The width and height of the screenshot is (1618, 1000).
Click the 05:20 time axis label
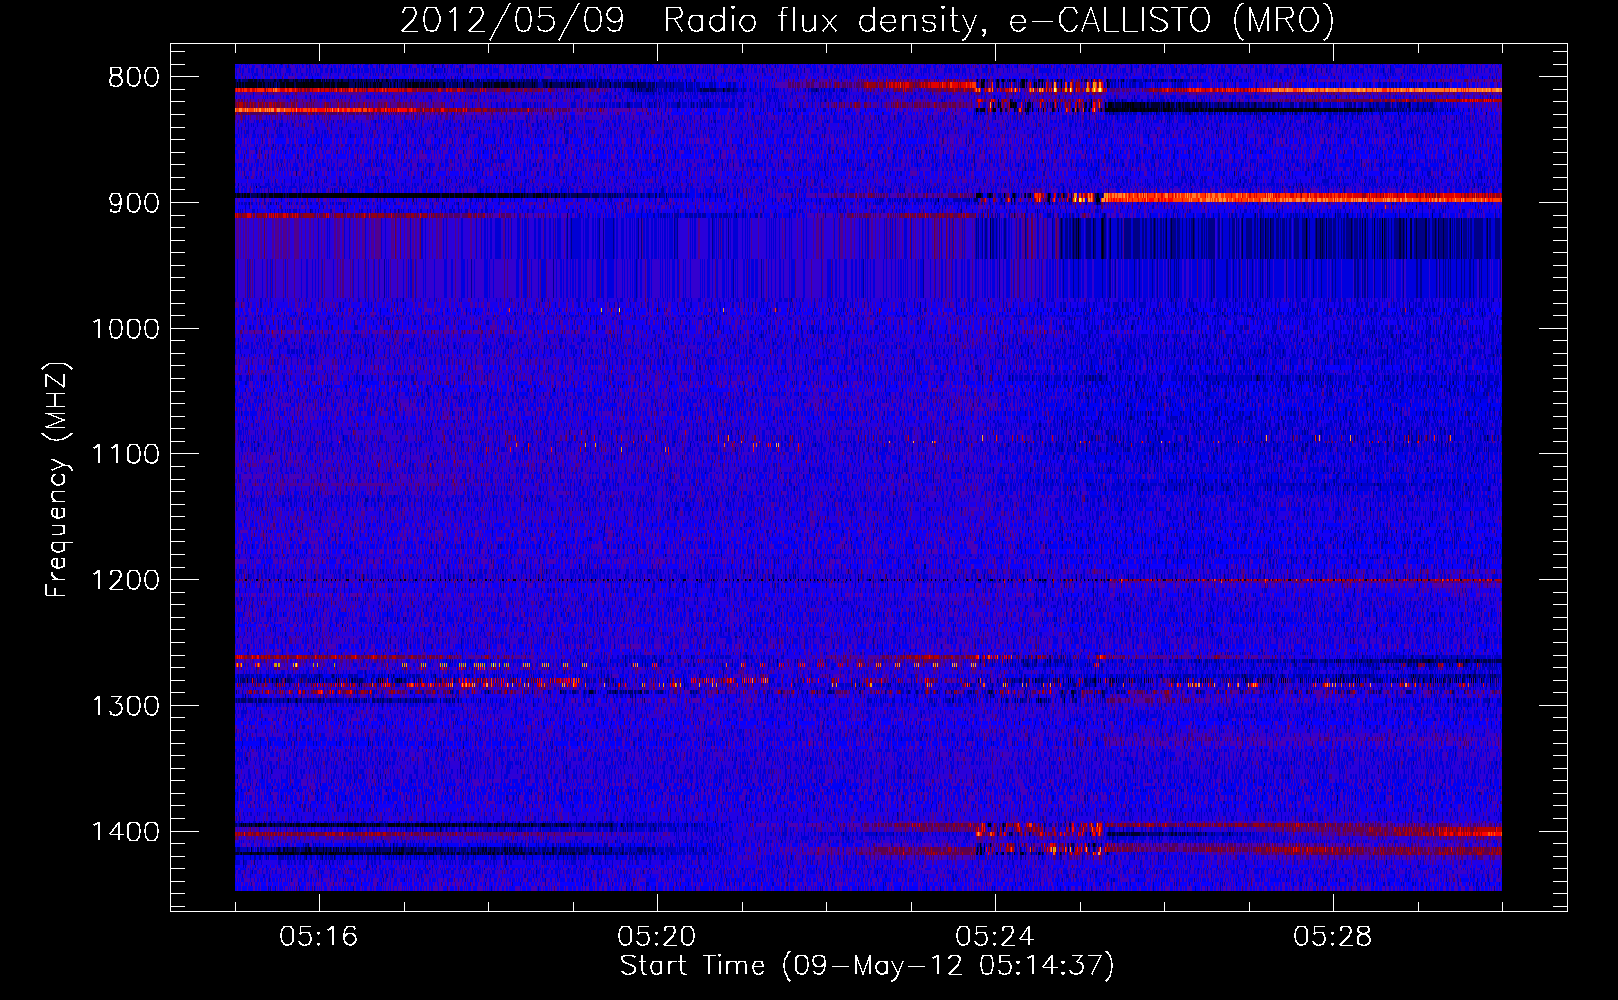tap(657, 937)
